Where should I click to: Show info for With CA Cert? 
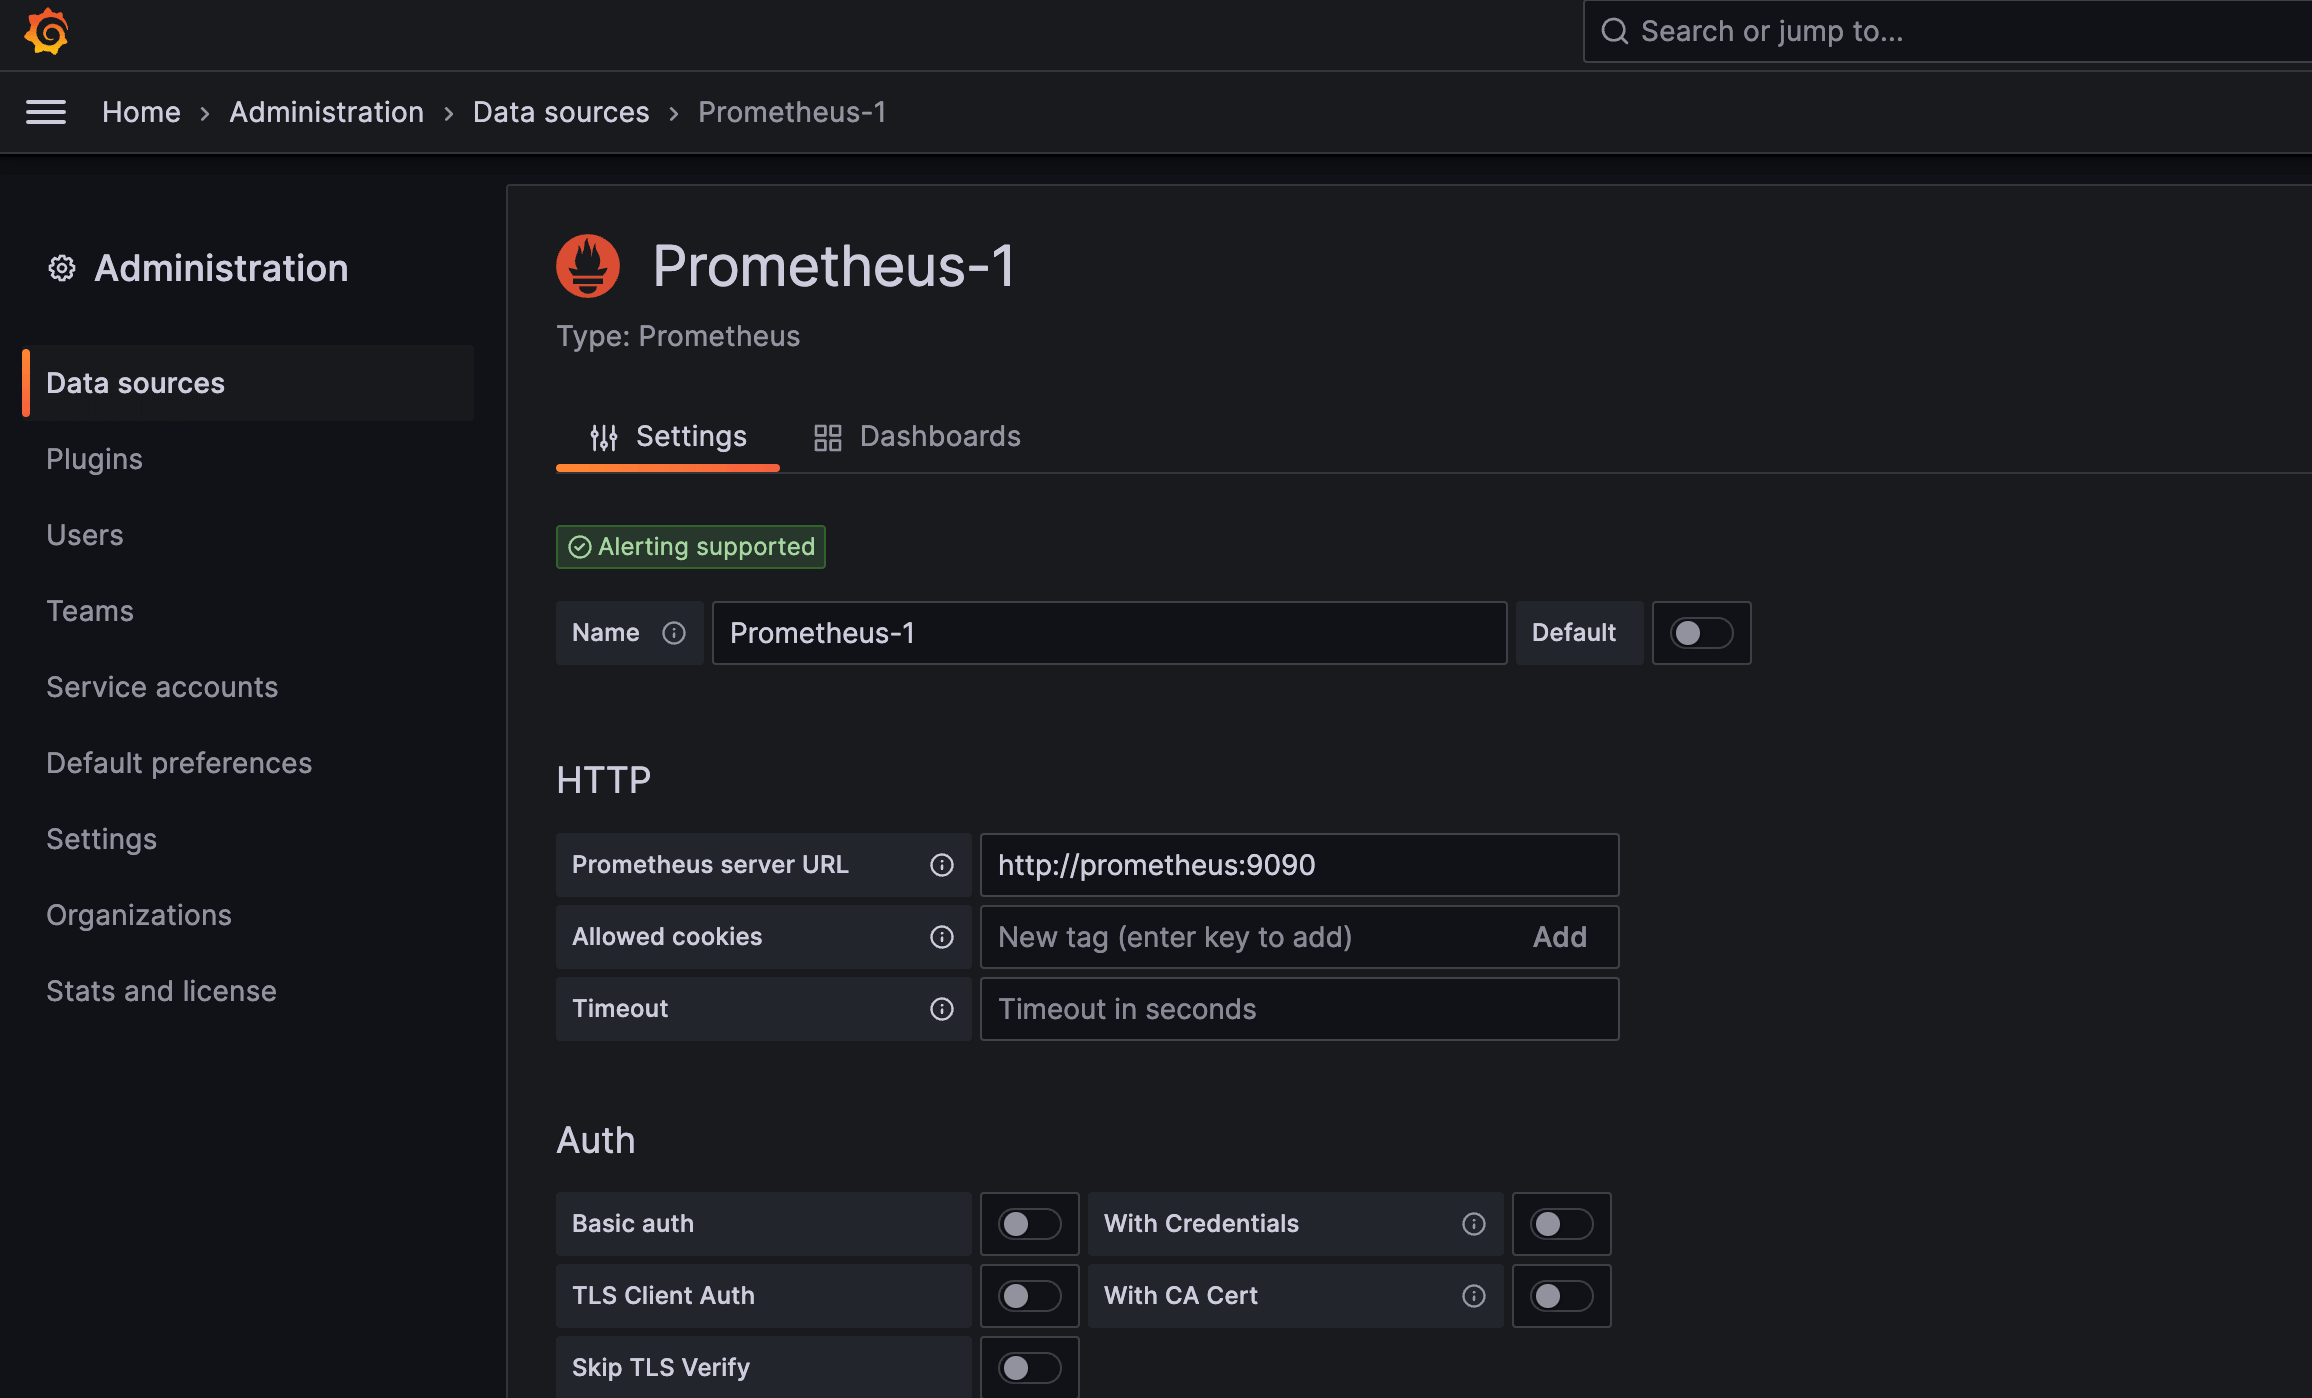(x=1474, y=1296)
